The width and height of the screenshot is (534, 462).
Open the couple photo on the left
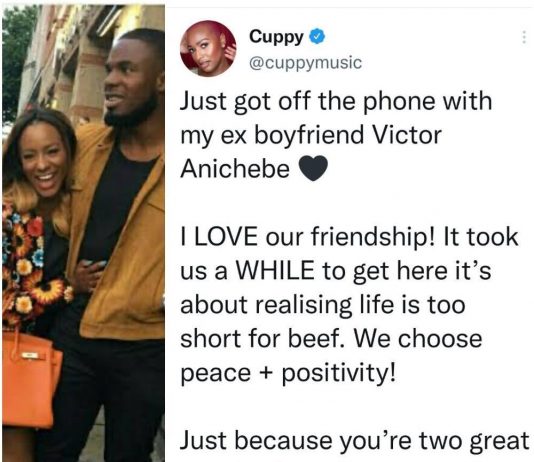[x=83, y=233]
